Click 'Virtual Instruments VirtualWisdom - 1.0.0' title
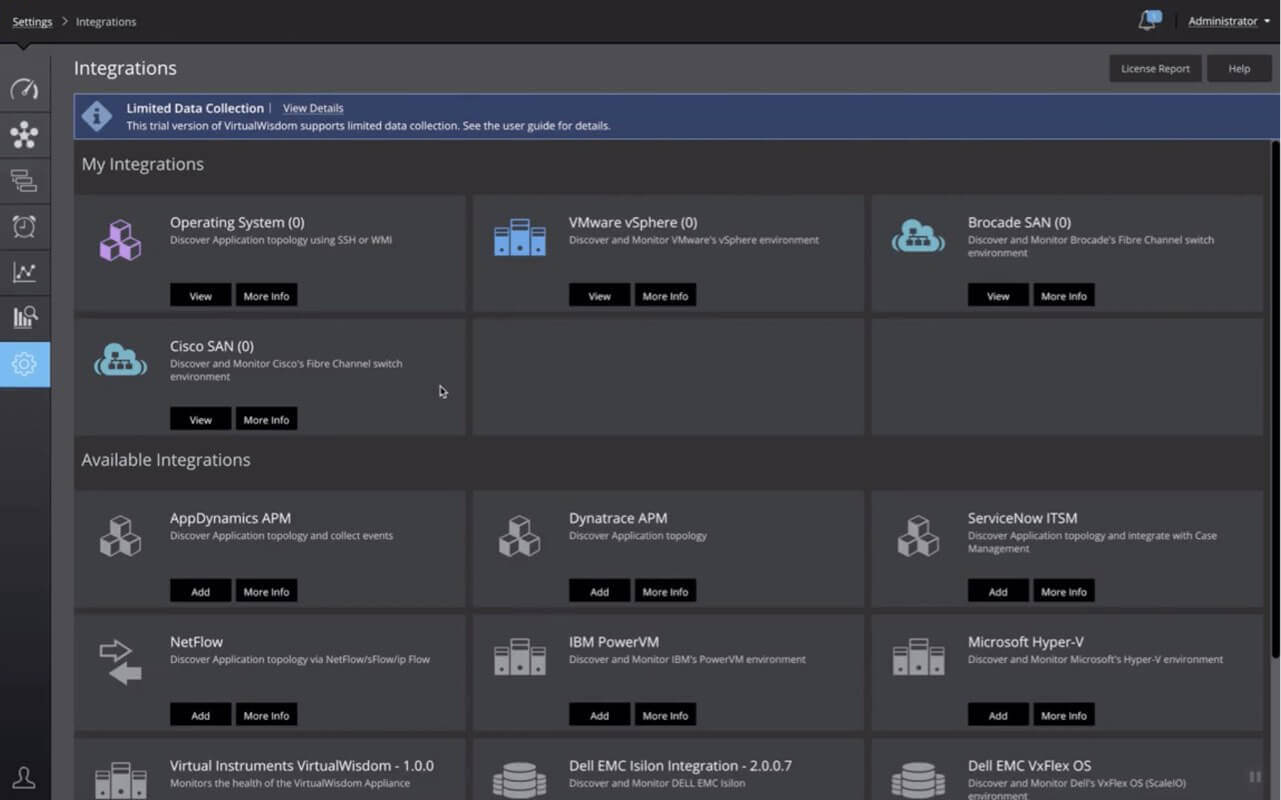Image resolution: width=1281 pixels, height=800 pixels. coord(302,766)
